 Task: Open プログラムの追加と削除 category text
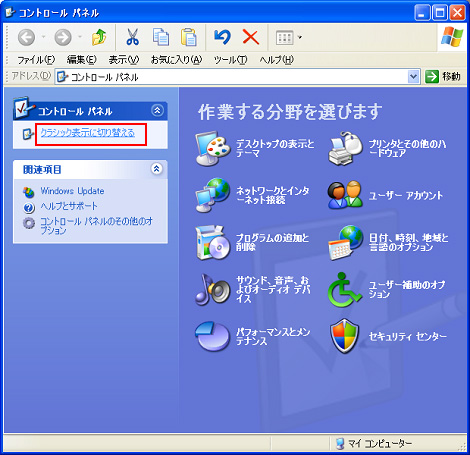(272, 242)
